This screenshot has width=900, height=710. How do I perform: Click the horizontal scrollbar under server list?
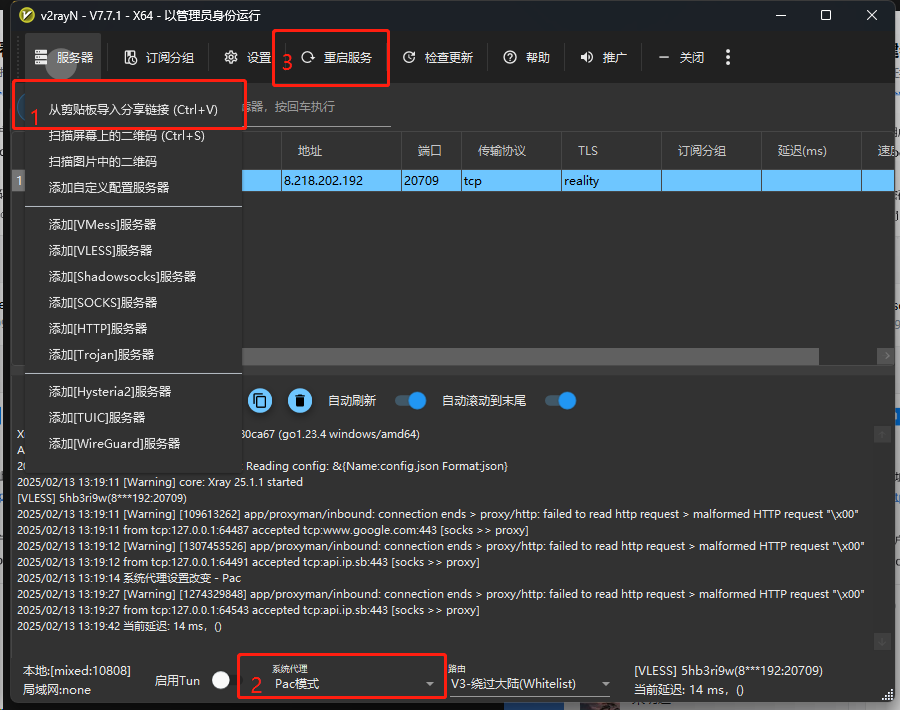[530, 356]
